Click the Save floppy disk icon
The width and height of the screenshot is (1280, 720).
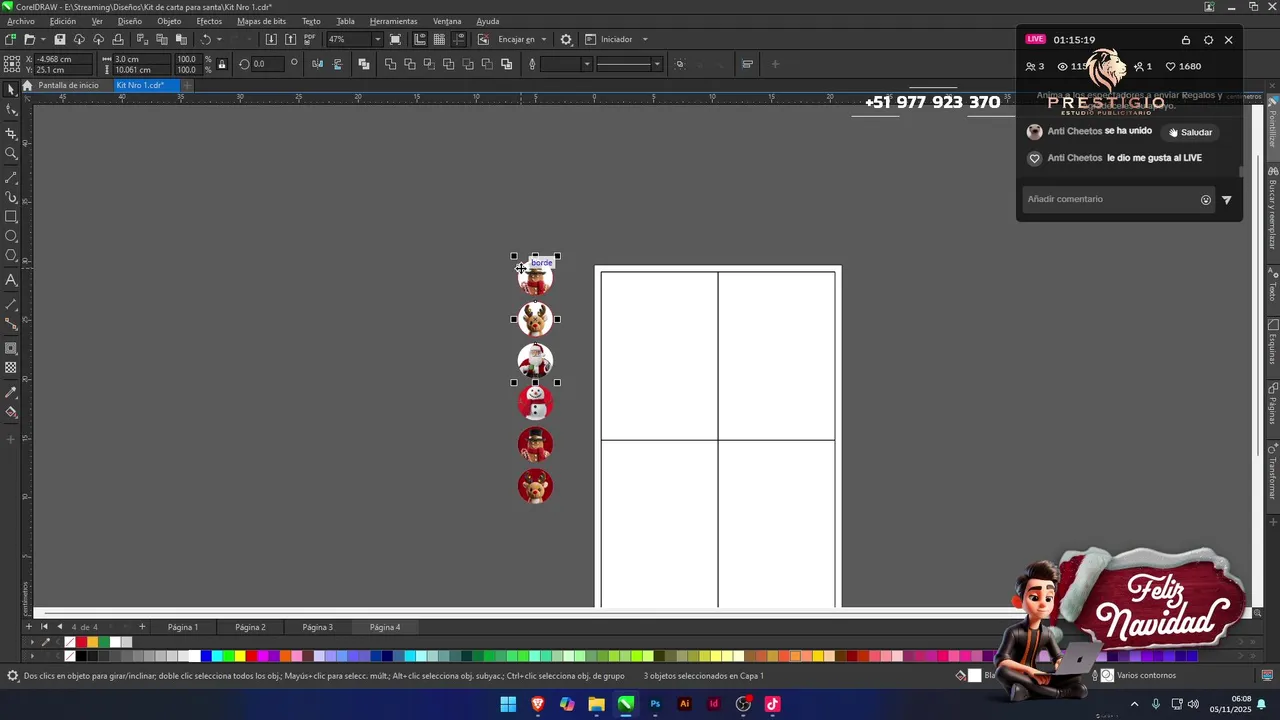(60, 39)
